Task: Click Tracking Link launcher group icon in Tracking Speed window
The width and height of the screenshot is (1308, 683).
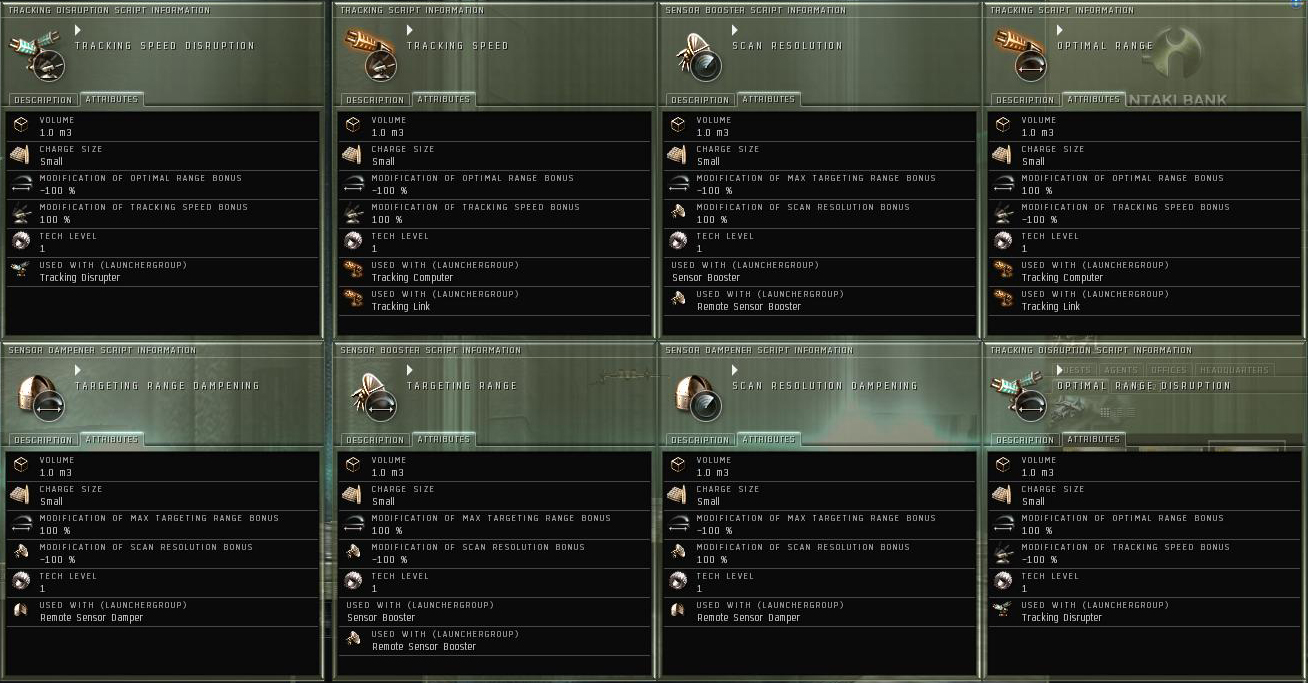Action: [x=352, y=299]
